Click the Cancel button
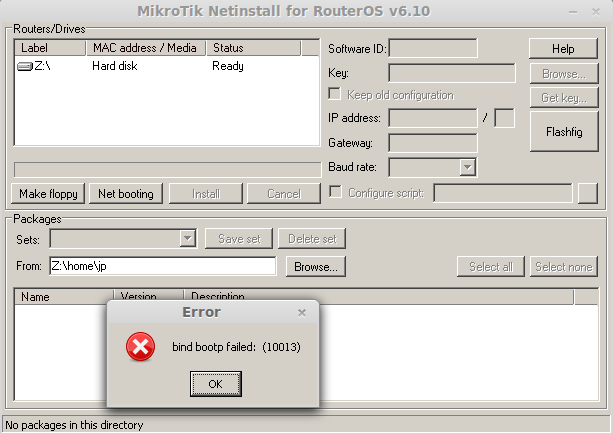 tap(284, 194)
